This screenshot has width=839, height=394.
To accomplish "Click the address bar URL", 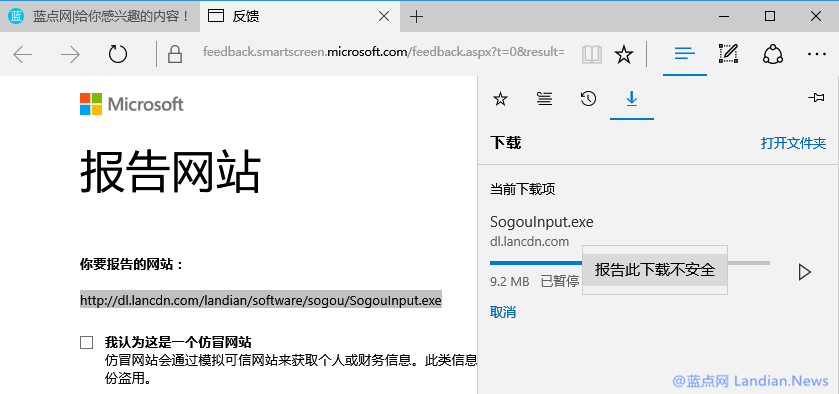I will point(384,52).
